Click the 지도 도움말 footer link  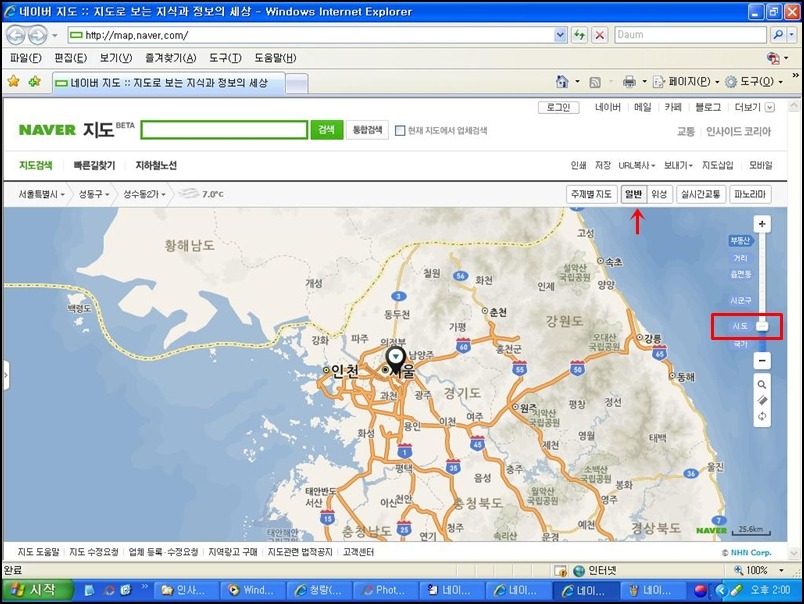[x=38, y=552]
